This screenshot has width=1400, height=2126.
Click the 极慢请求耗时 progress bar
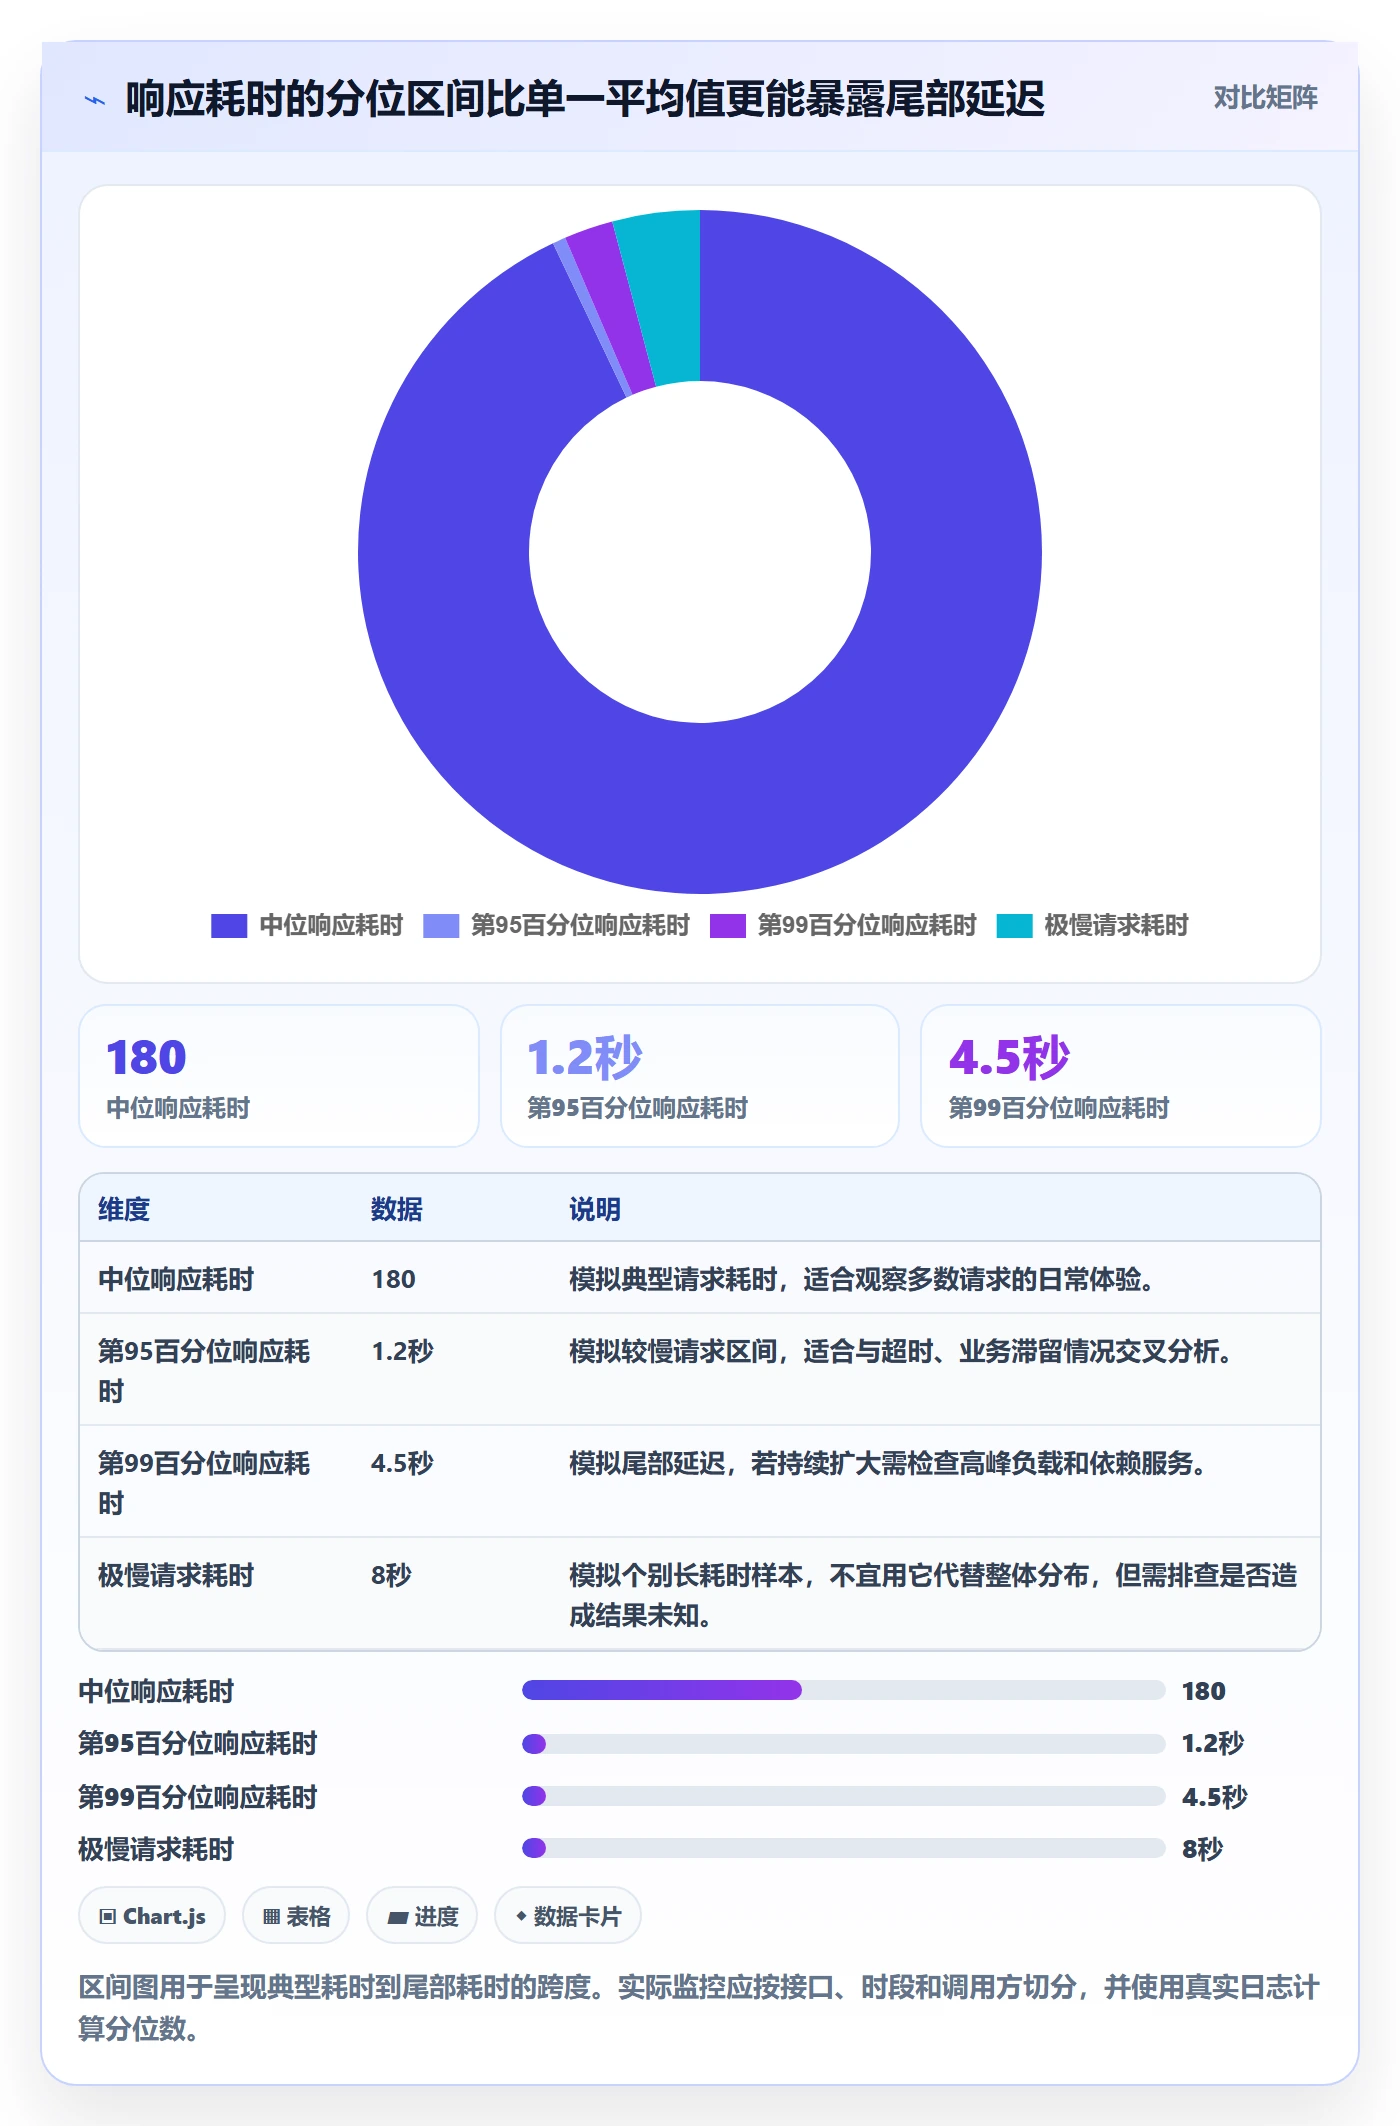pos(843,1848)
